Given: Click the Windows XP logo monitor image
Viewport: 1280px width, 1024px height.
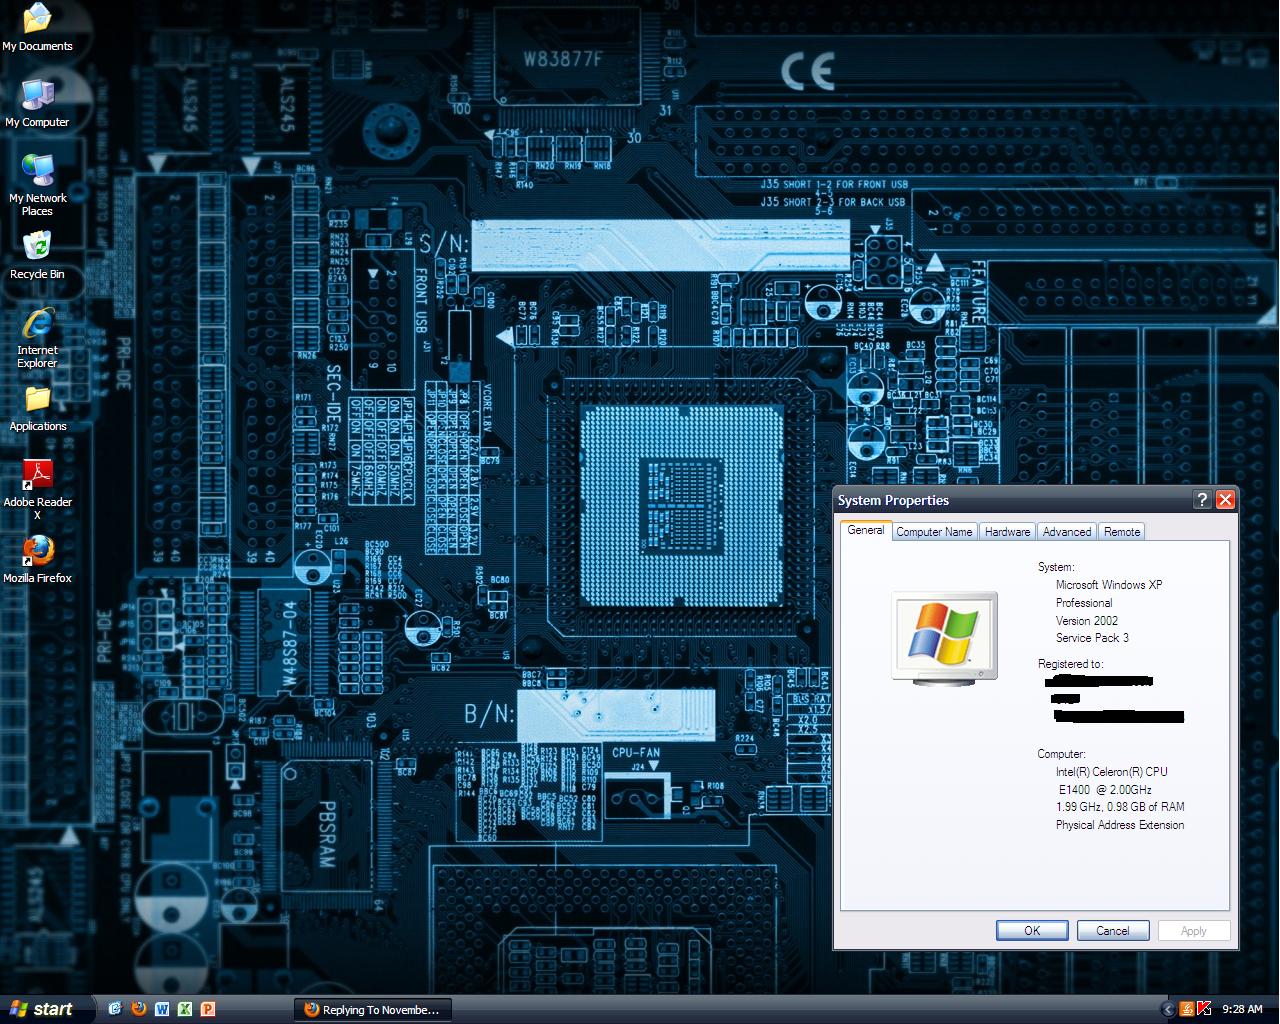Looking at the screenshot, I should pyautogui.click(x=945, y=636).
